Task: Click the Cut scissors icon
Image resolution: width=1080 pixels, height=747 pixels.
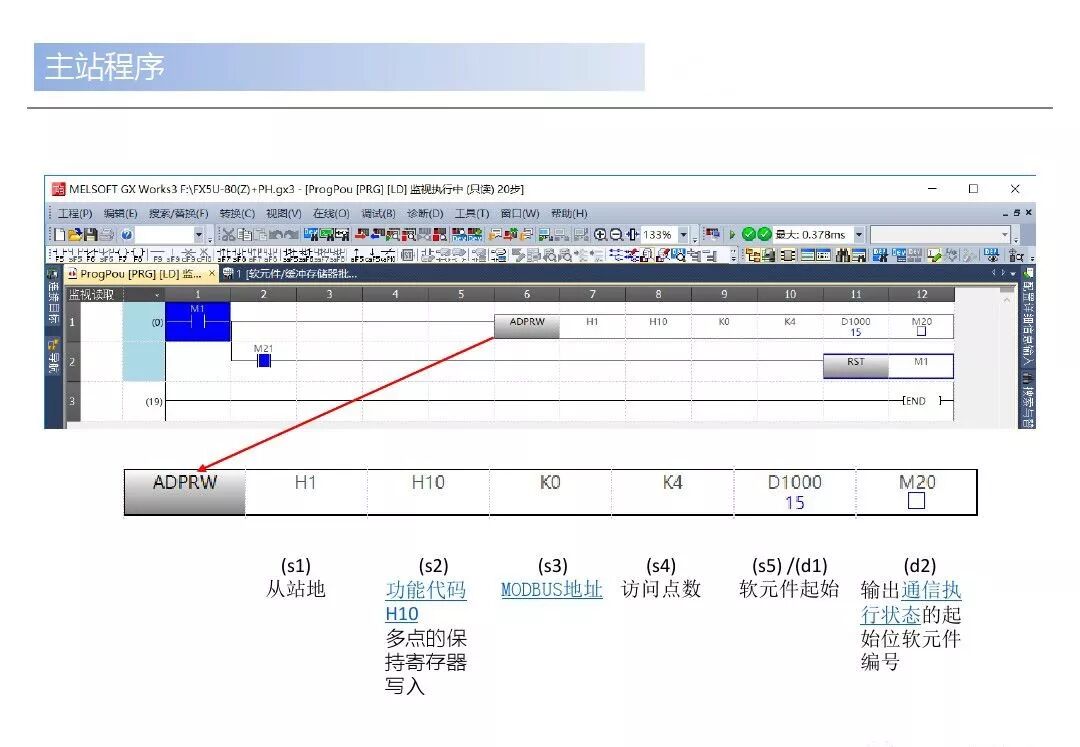Action: pos(229,235)
